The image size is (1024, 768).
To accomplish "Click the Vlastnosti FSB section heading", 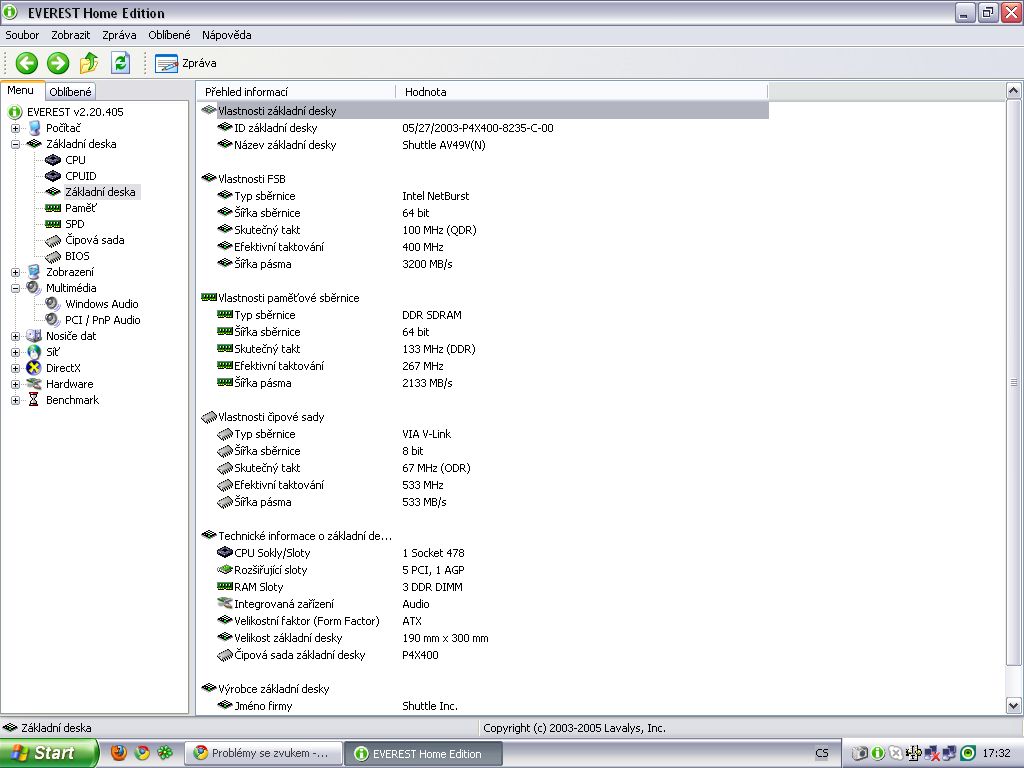I will point(251,179).
